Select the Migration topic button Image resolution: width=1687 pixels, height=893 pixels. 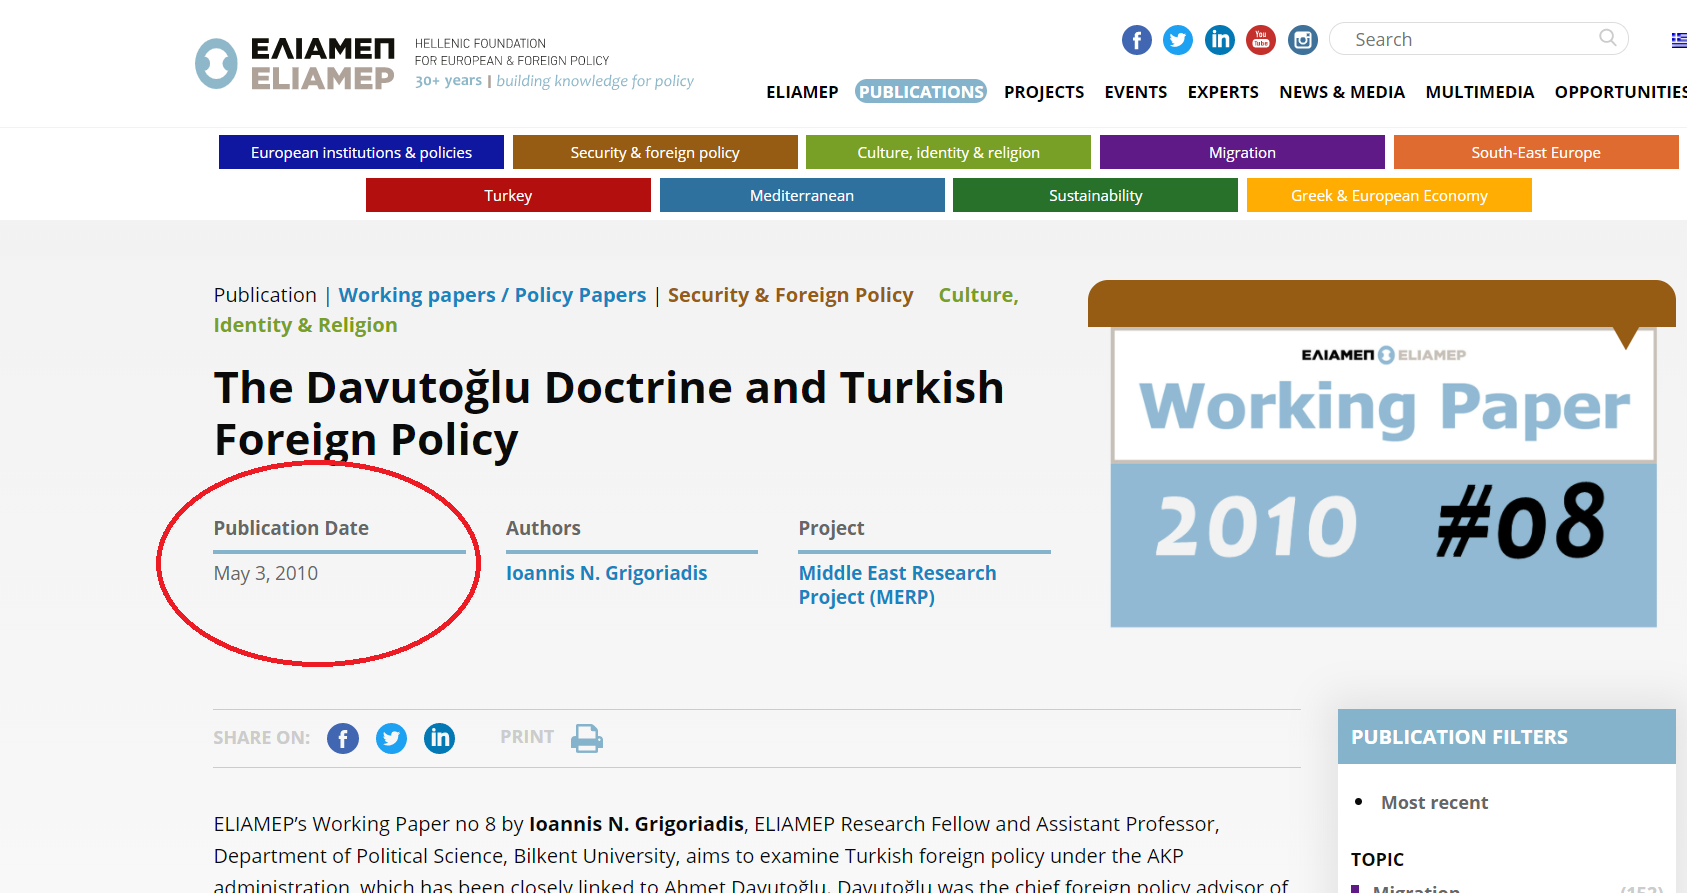[x=1242, y=152]
